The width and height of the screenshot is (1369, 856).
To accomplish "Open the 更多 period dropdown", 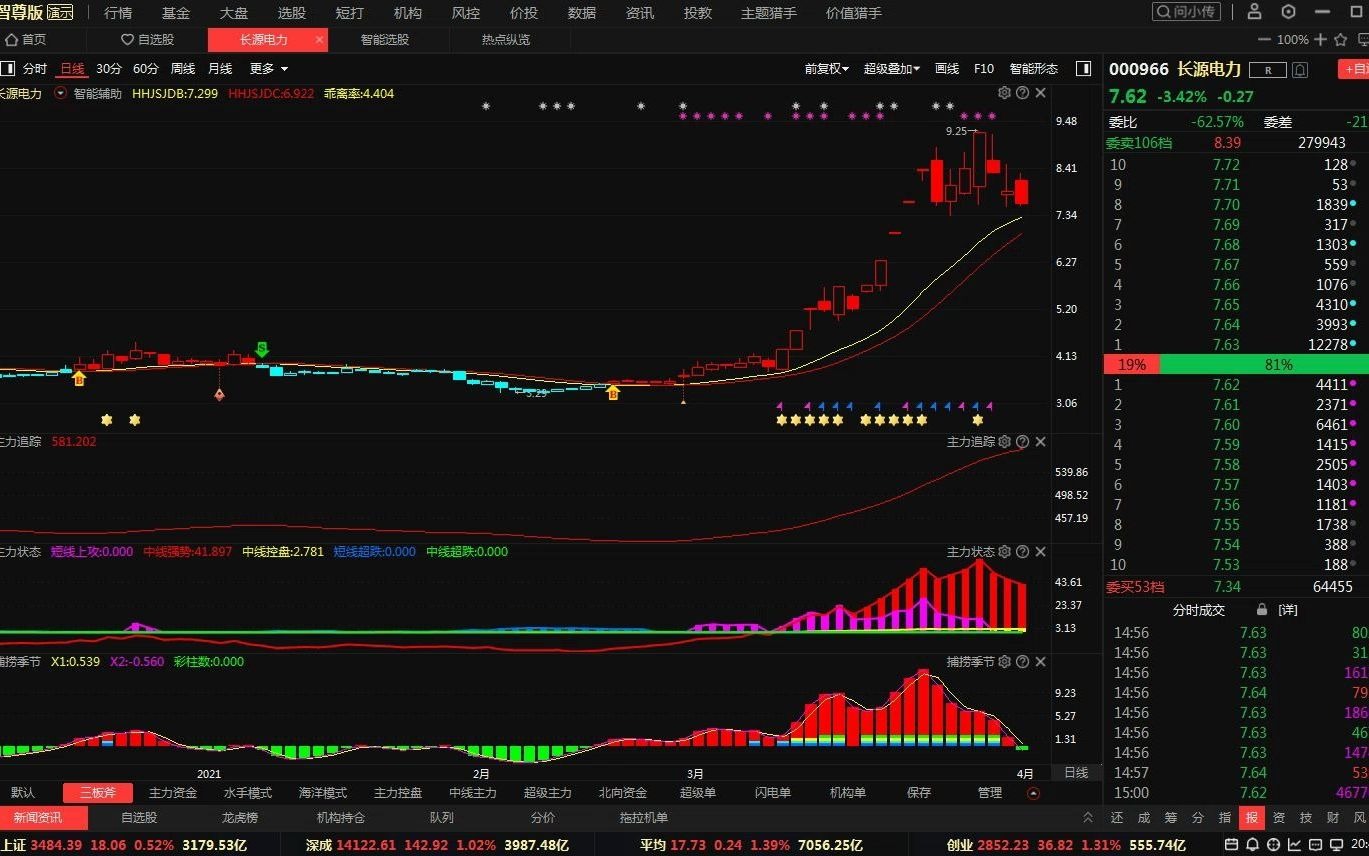I will click(x=269, y=69).
